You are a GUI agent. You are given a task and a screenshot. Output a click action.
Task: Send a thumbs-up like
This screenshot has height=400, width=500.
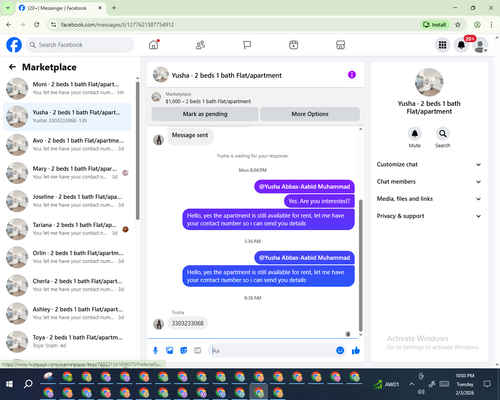356,350
